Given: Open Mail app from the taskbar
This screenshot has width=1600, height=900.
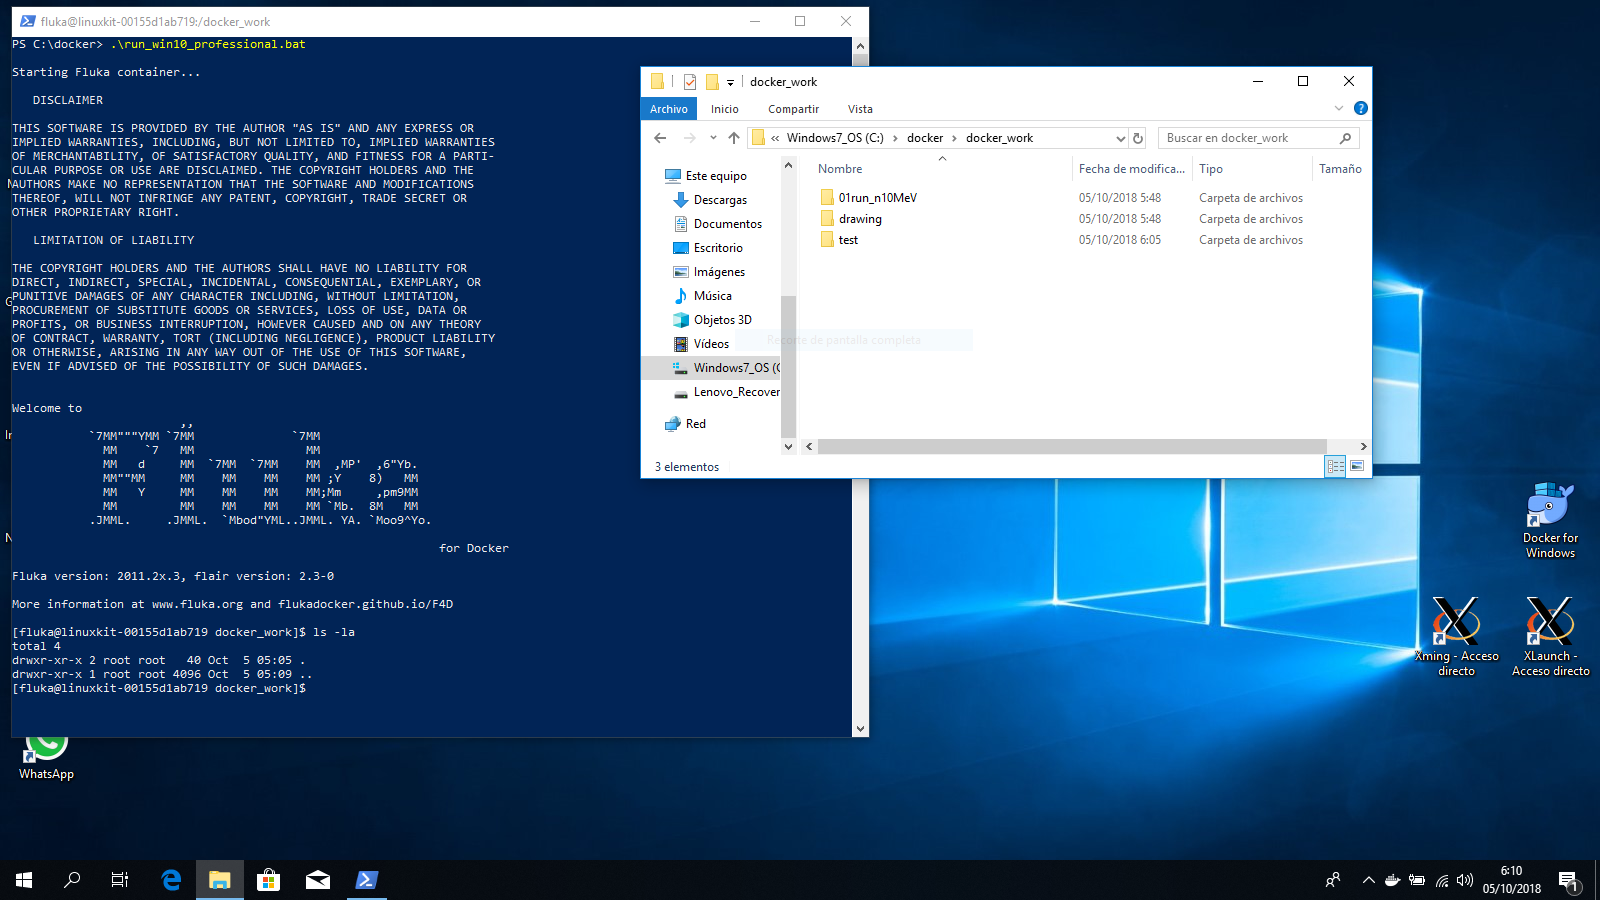Looking at the screenshot, I should click(318, 880).
